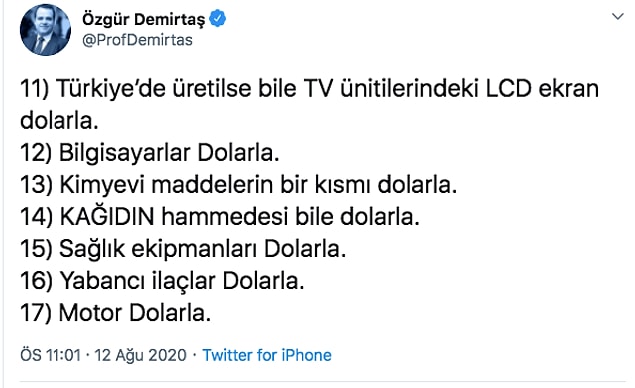
Task: Click the word Türkiye'de in the tweet
Action: pos(111,89)
